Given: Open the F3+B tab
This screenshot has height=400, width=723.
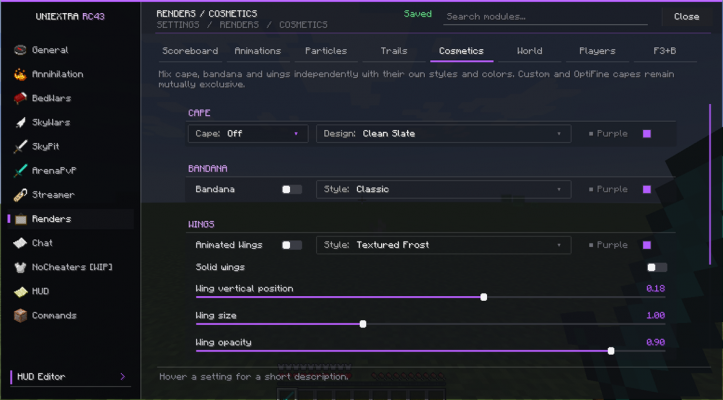Looking at the screenshot, I should point(665,51).
